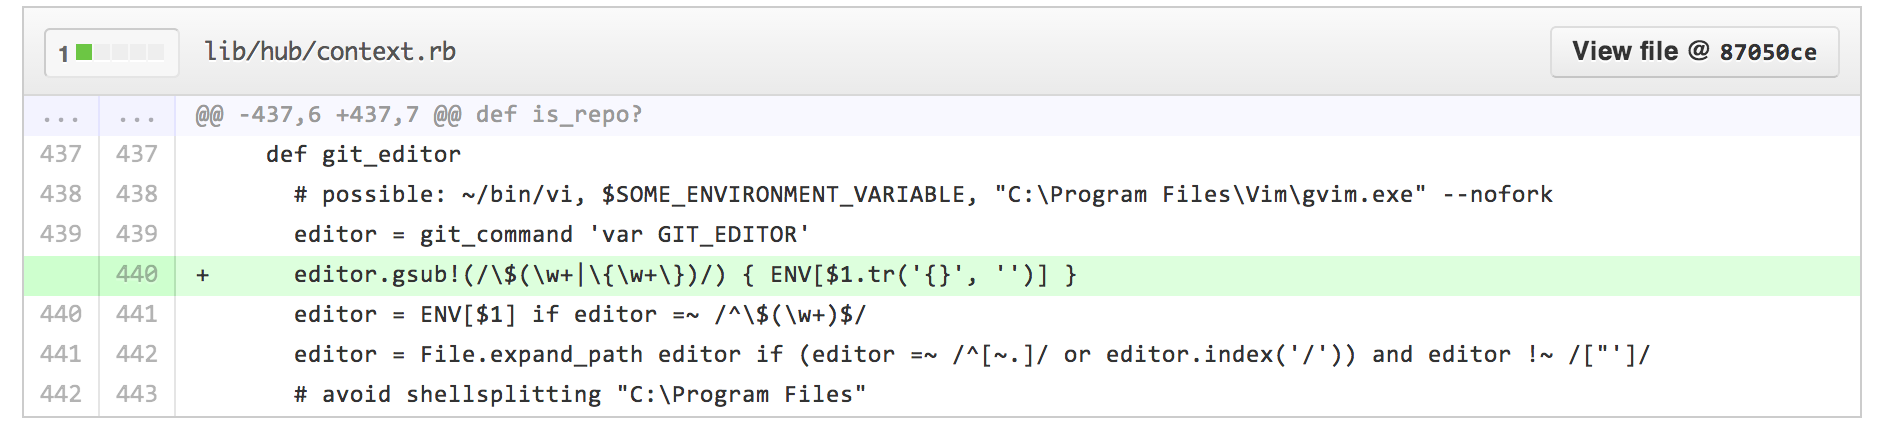Screen dimensions: 1878x426
Task: Open the lib/hub/context.rb file link
Action: coord(330,52)
